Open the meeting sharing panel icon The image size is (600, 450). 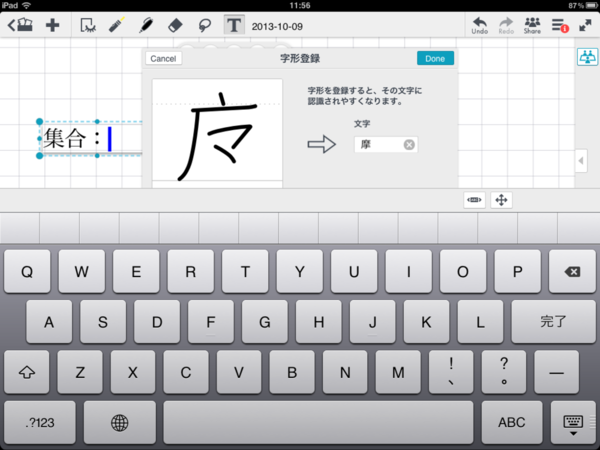coord(587,57)
